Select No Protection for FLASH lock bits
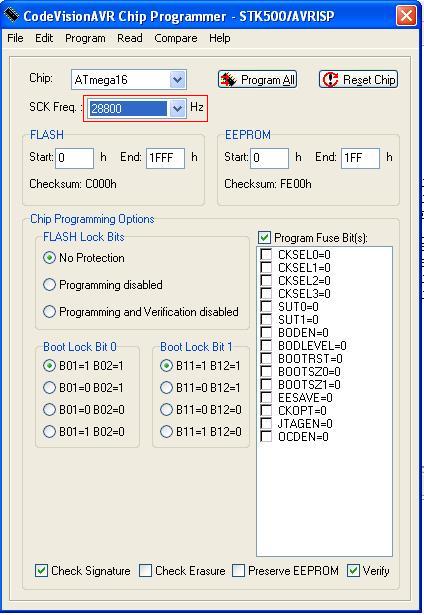 click(x=49, y=258)
